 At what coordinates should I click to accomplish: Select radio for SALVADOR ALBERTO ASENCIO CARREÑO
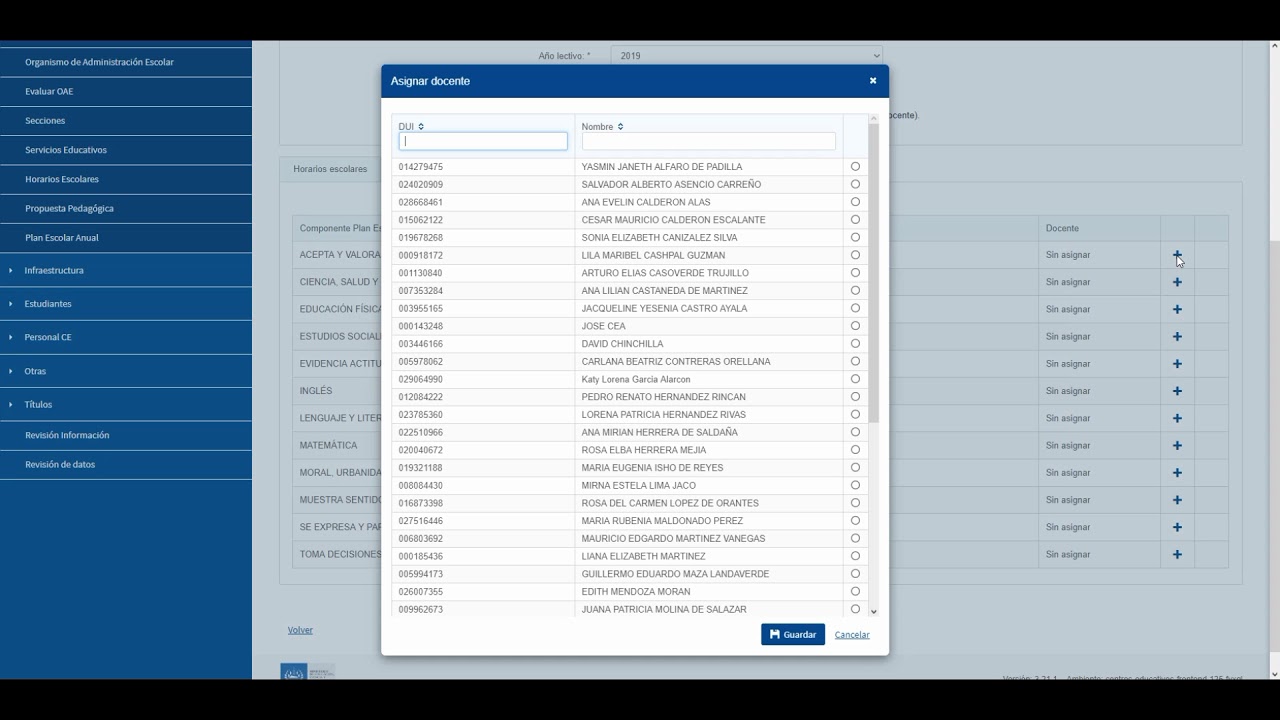(x=855, y=184)
